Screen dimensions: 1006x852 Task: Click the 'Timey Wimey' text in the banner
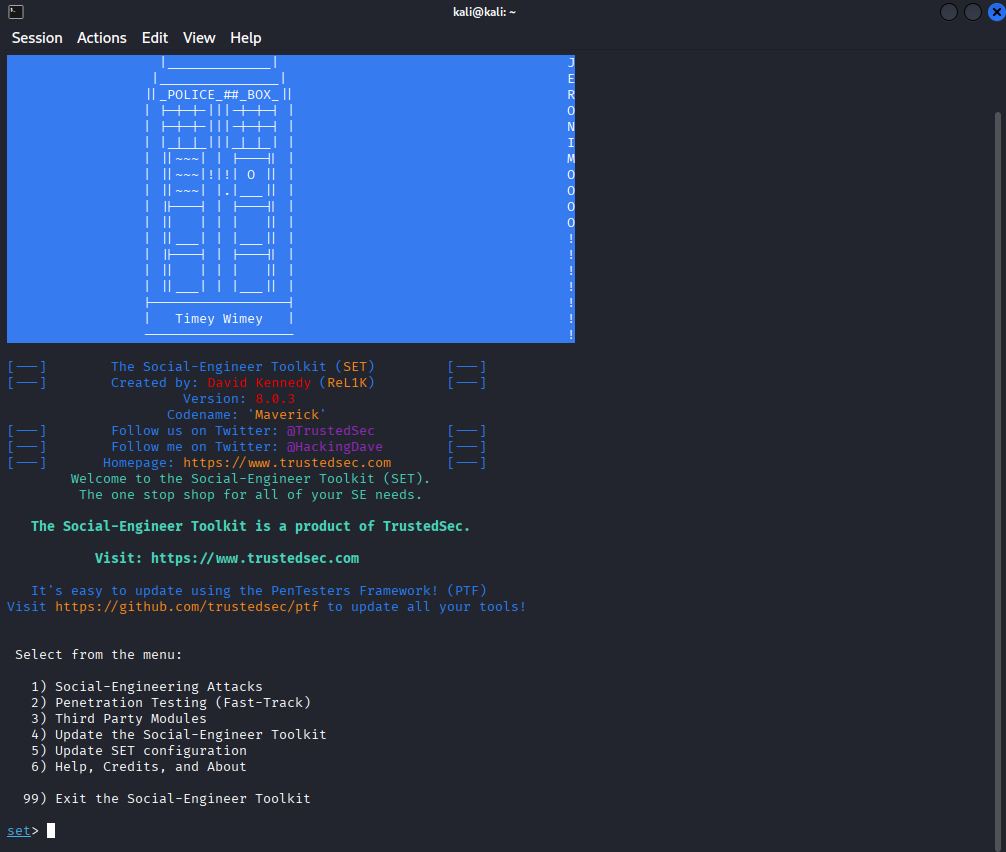(x=219, y=319)
